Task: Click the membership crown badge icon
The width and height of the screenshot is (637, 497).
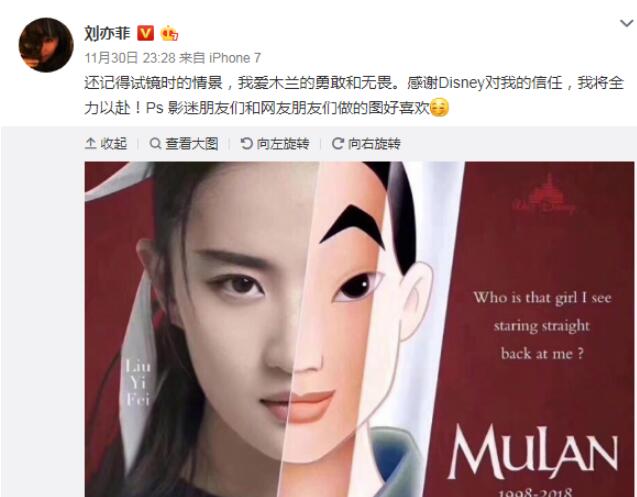Action: pos(169,33)
